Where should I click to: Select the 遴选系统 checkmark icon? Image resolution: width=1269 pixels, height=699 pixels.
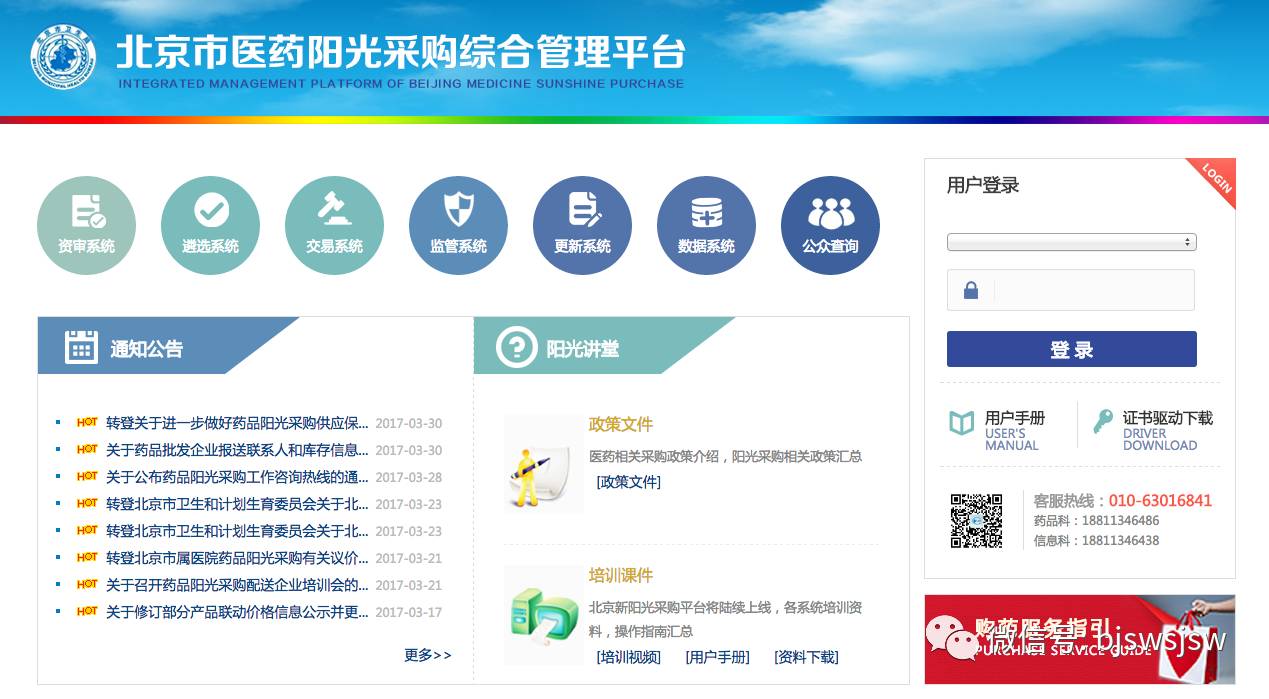click(210, 224)
